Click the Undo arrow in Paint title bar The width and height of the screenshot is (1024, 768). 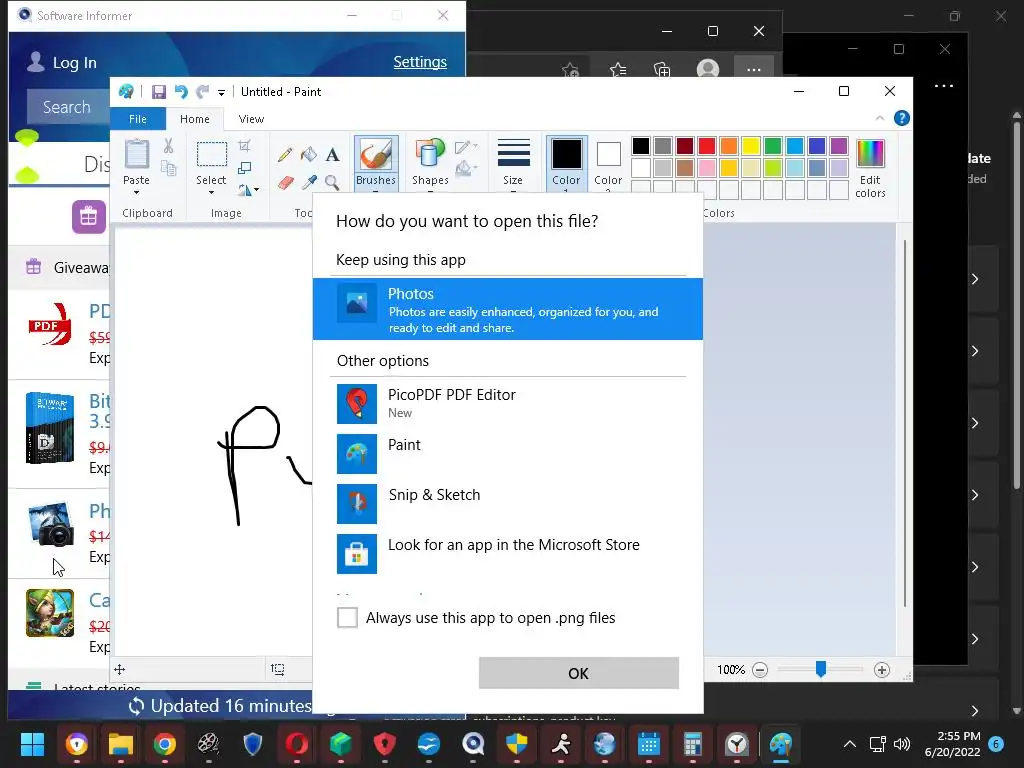[181, 92]
